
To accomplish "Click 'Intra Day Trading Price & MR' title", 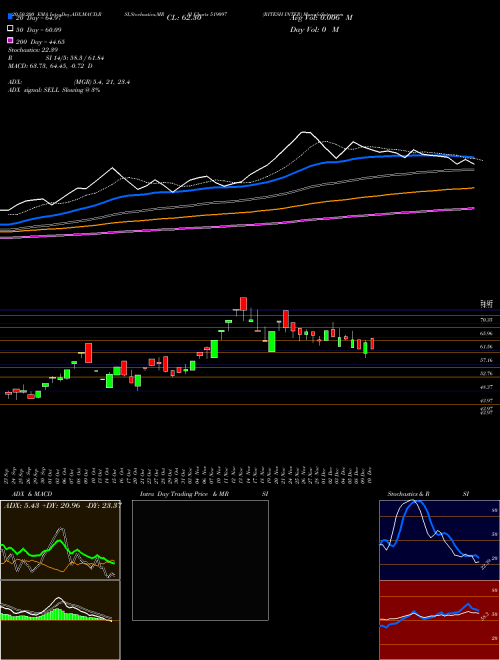I will [x=184, y=494].
